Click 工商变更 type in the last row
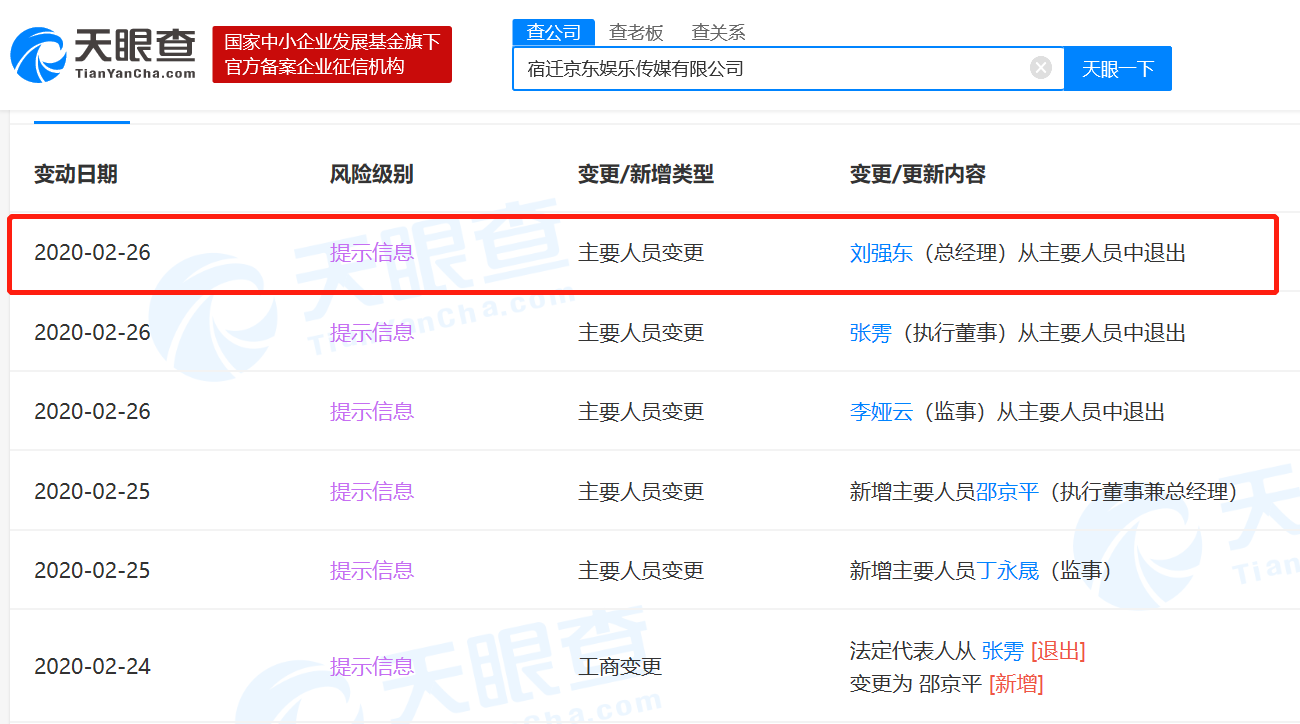1300x724 pixels. coord(619,667)
